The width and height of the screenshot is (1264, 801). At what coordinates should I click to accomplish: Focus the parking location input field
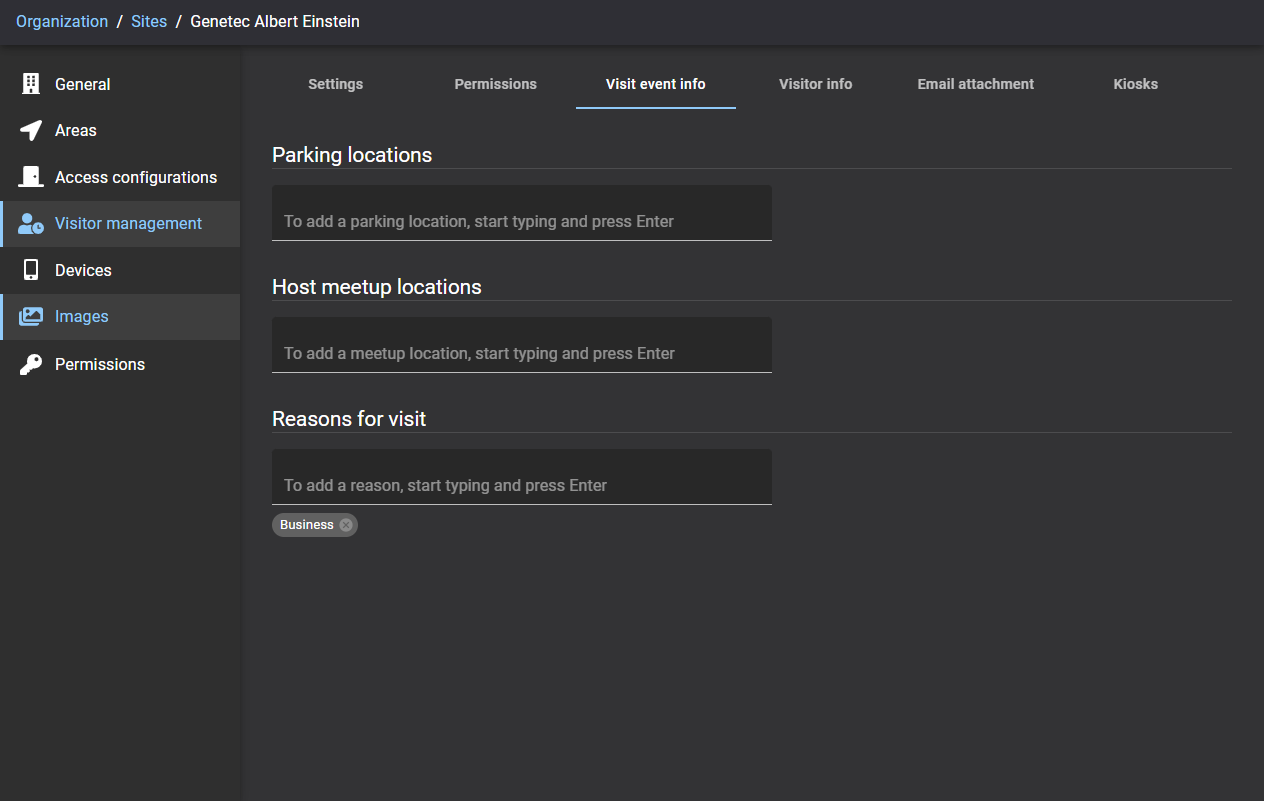(x=521, y=212)
